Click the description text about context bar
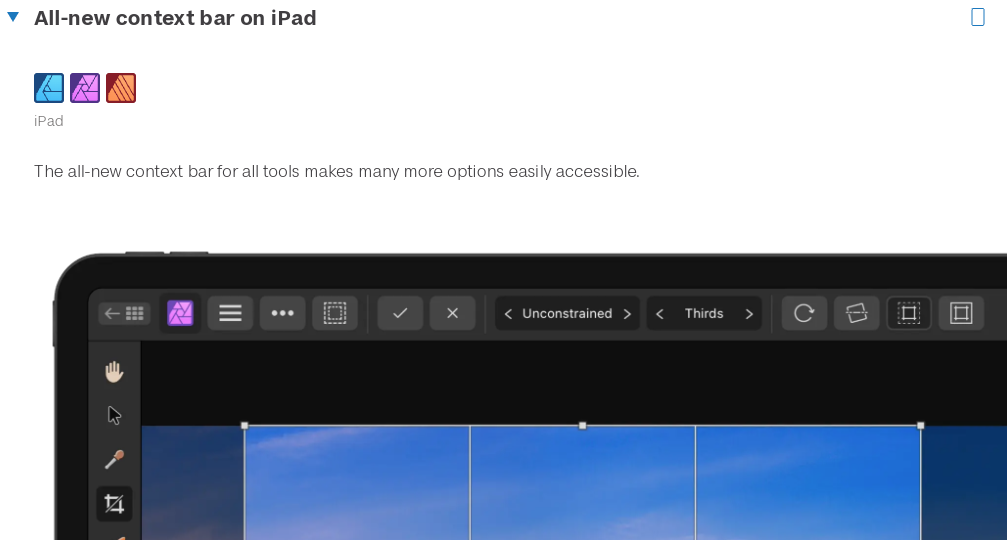 tap(337, 171)
